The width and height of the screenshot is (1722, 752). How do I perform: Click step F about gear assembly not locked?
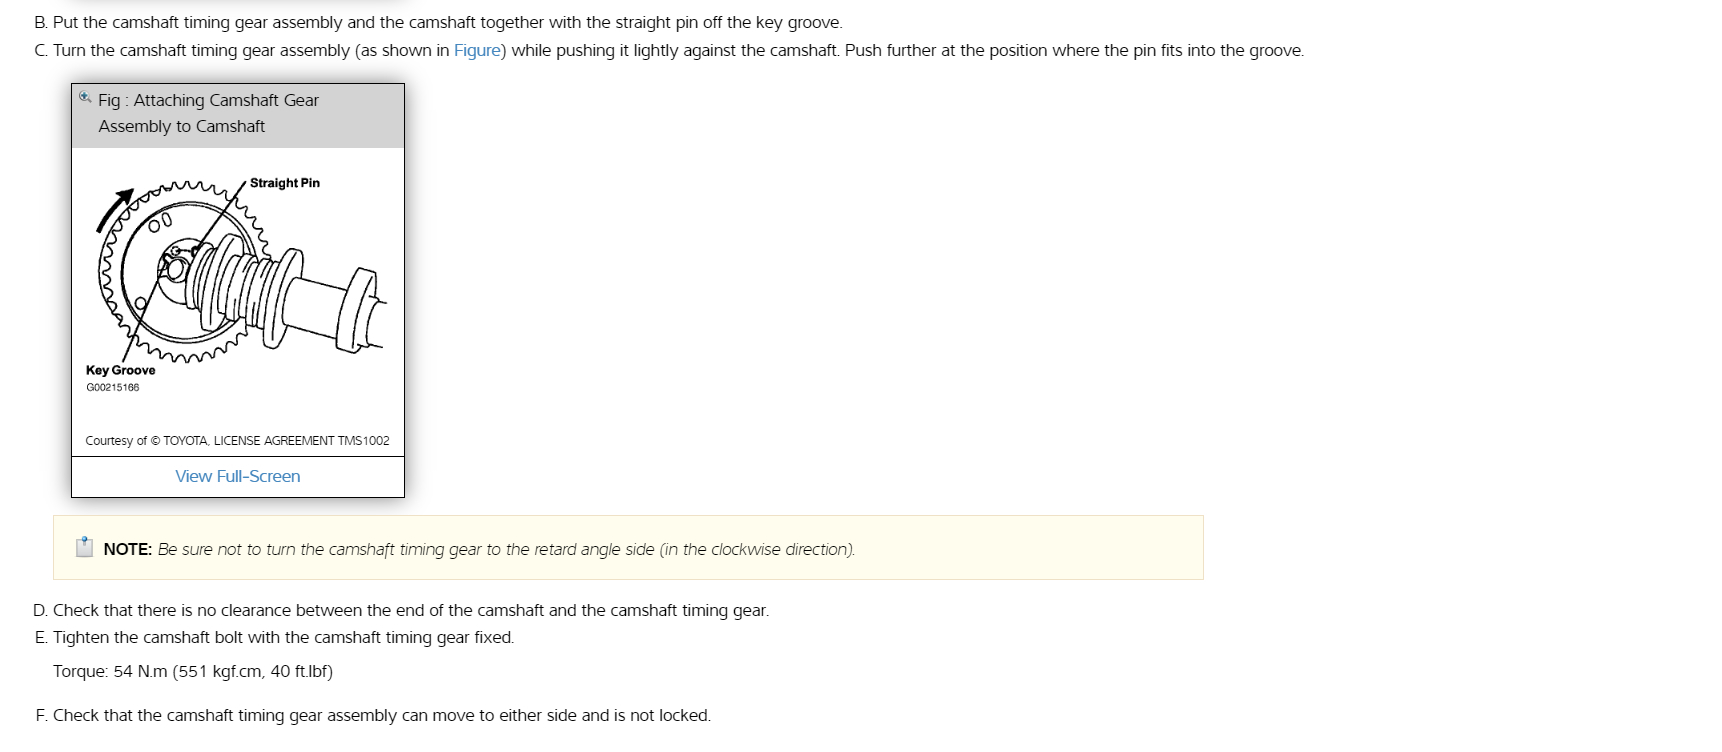click(x=372, y=715)
